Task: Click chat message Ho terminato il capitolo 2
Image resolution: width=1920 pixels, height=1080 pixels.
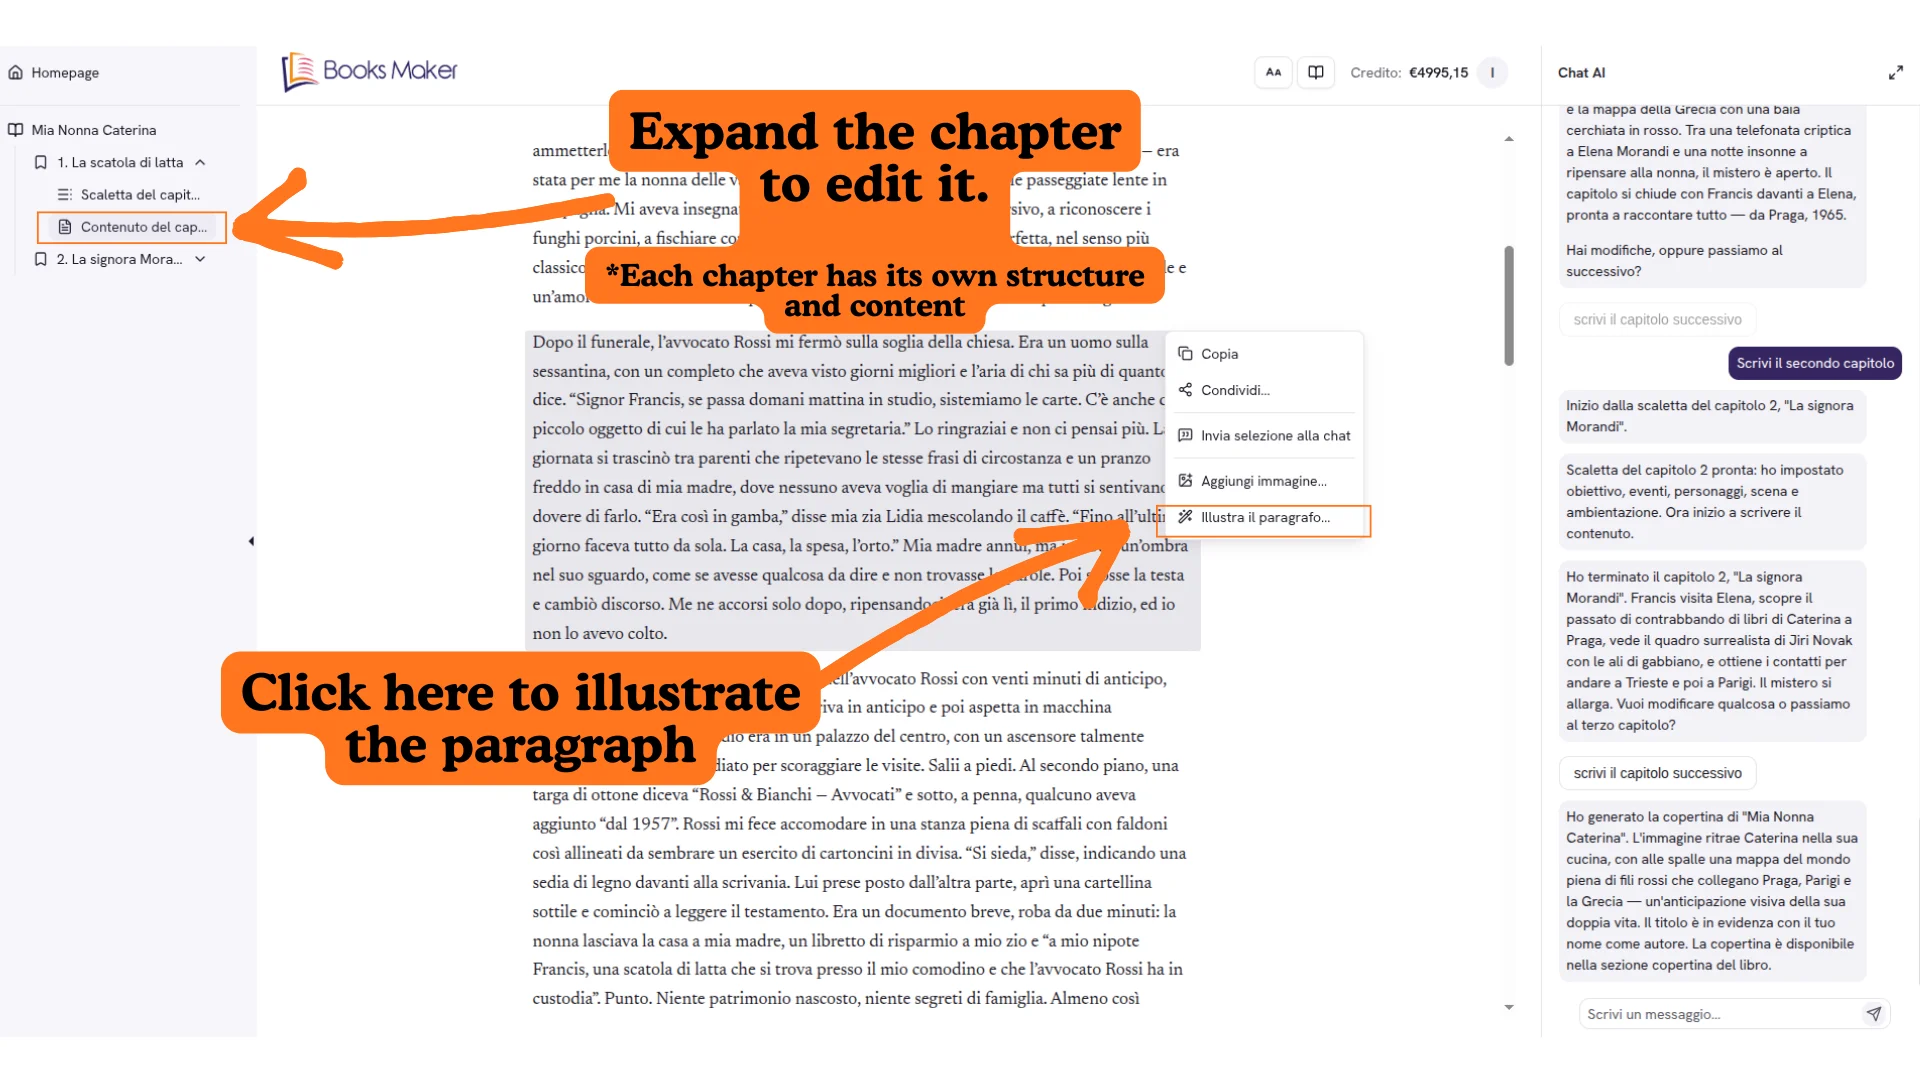Action: [x=1711, y=651]
